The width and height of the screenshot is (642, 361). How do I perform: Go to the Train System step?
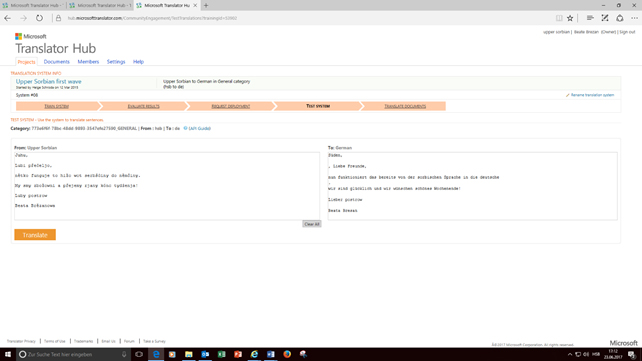coord(57,106)
